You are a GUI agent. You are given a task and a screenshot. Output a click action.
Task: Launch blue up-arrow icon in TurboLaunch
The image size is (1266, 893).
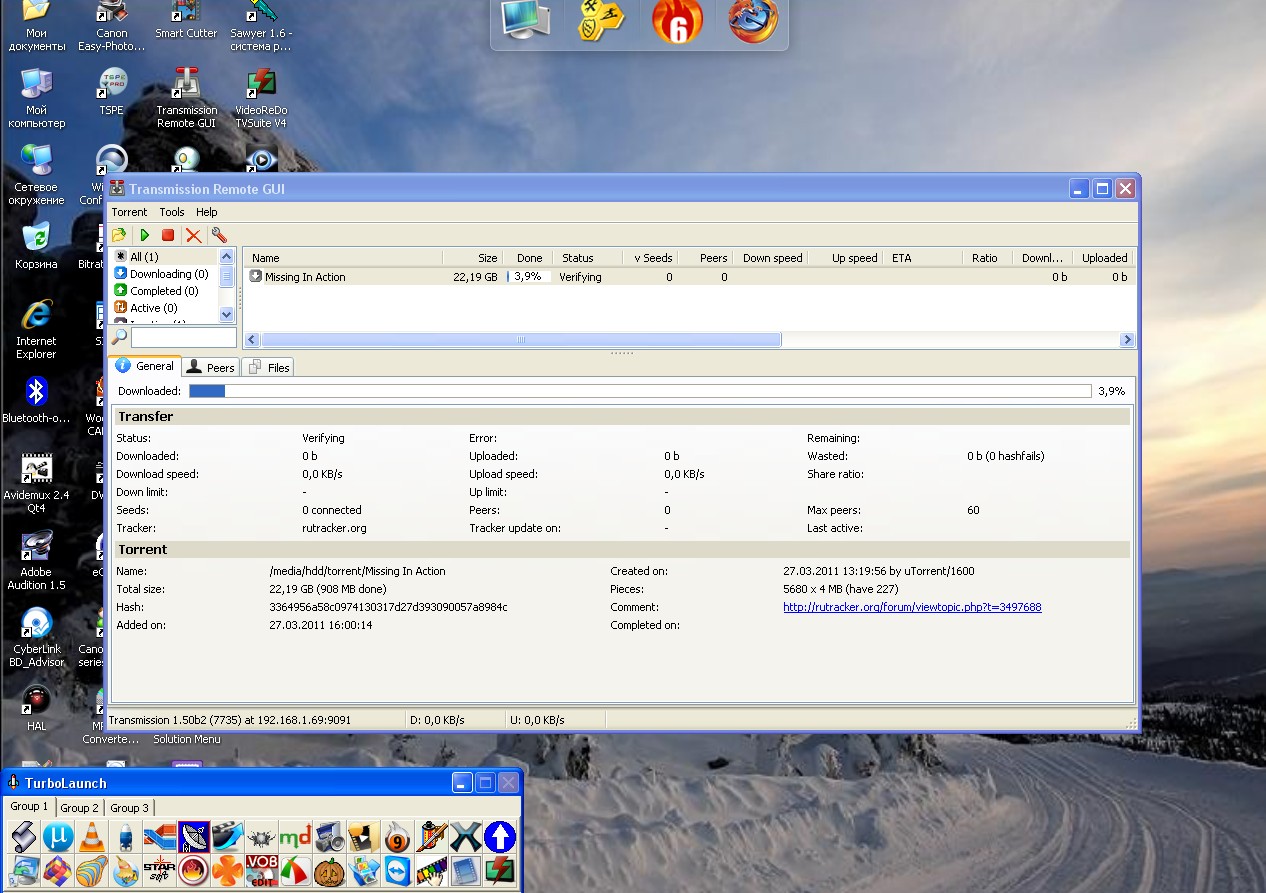[499, 836]
